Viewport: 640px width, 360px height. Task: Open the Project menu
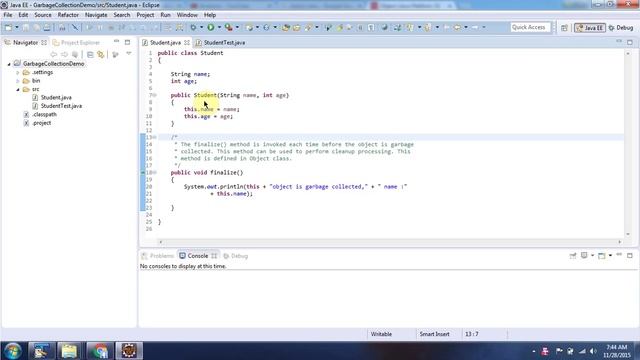coord(145,15)
